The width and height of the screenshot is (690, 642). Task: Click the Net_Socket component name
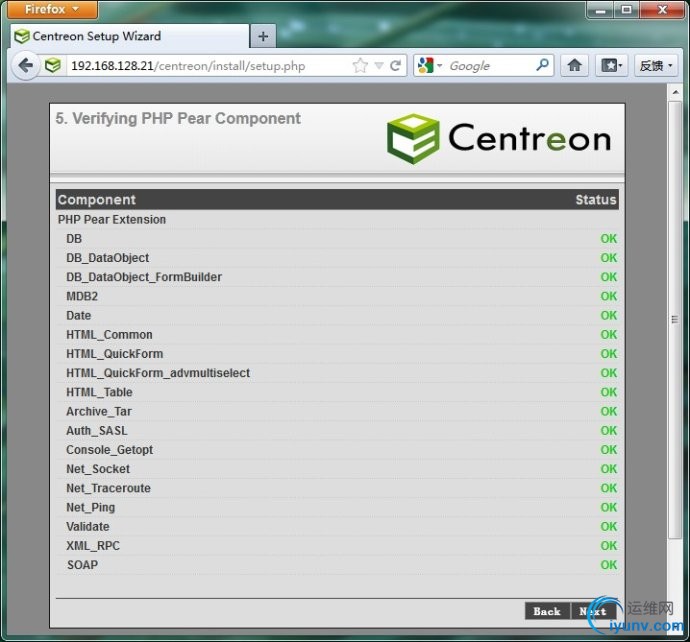(98, 469)
